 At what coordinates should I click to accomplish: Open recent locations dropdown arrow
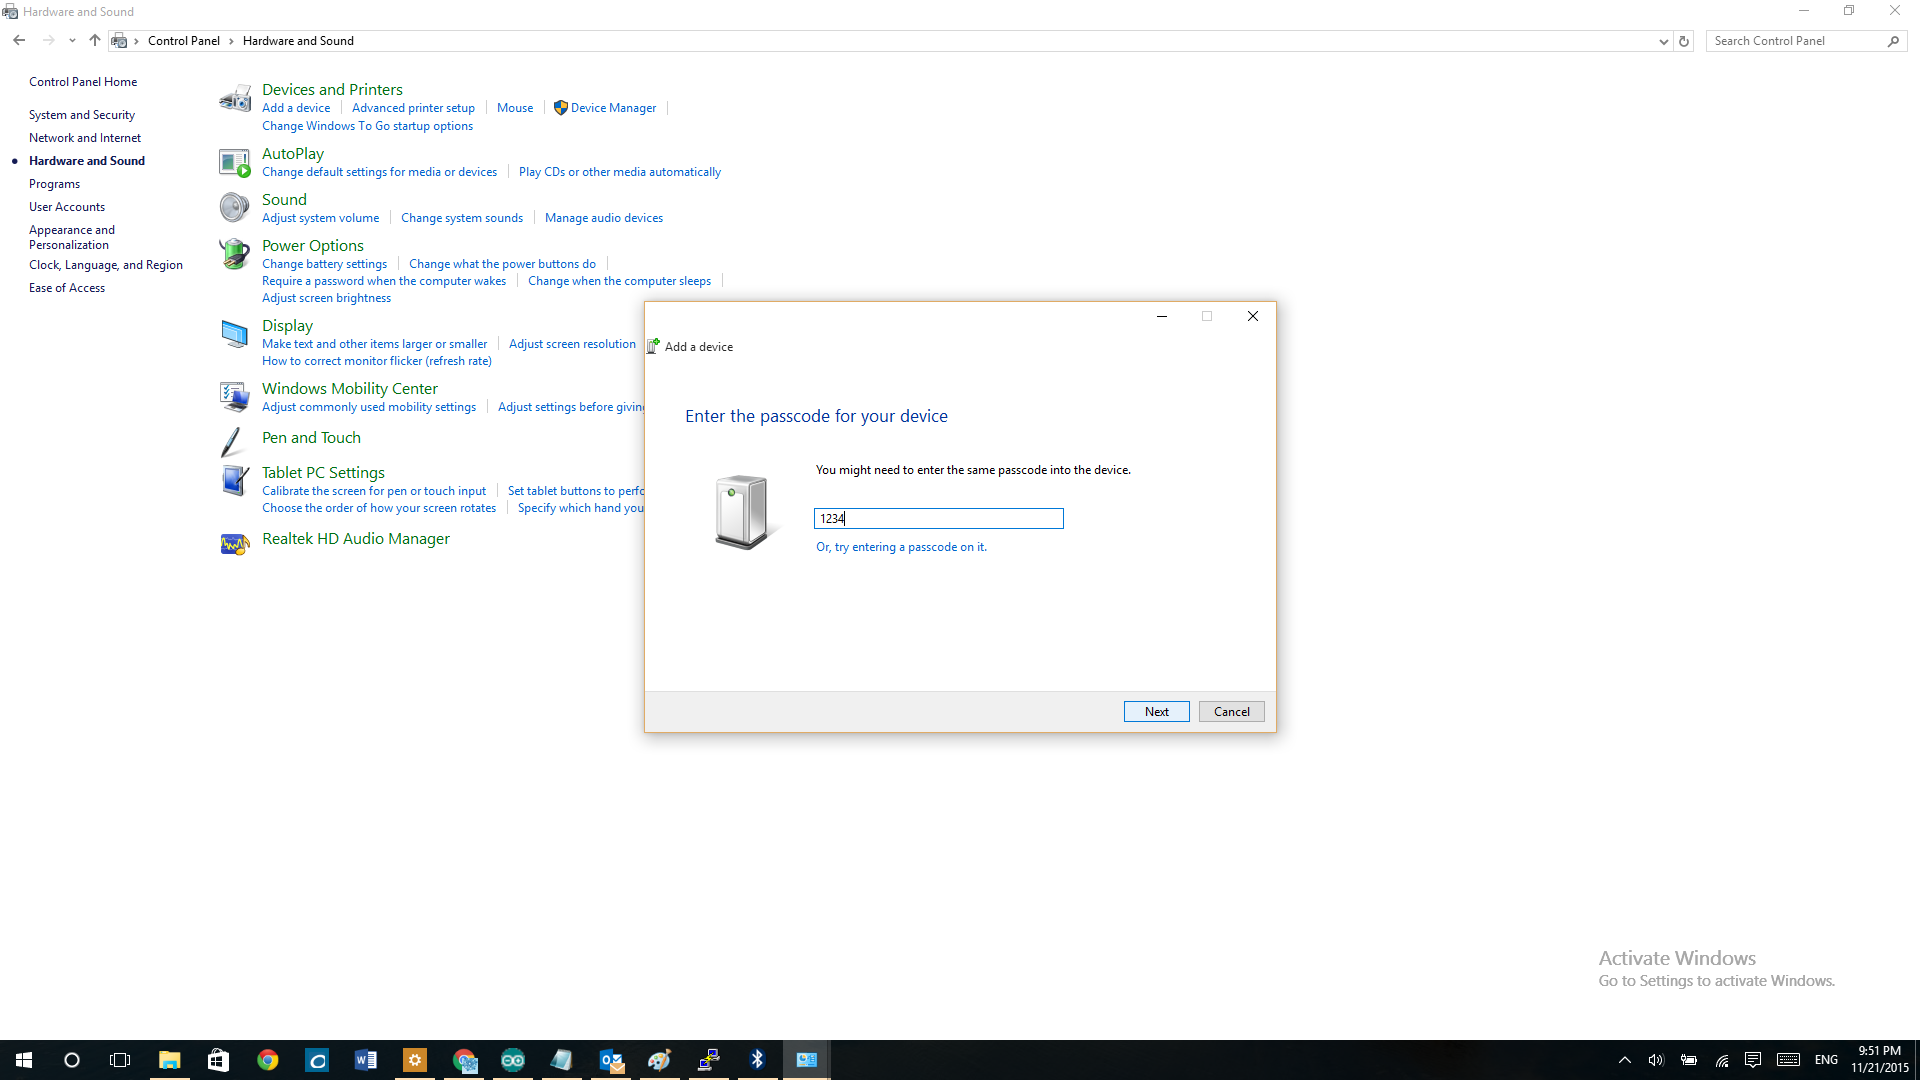pos(72,41)
